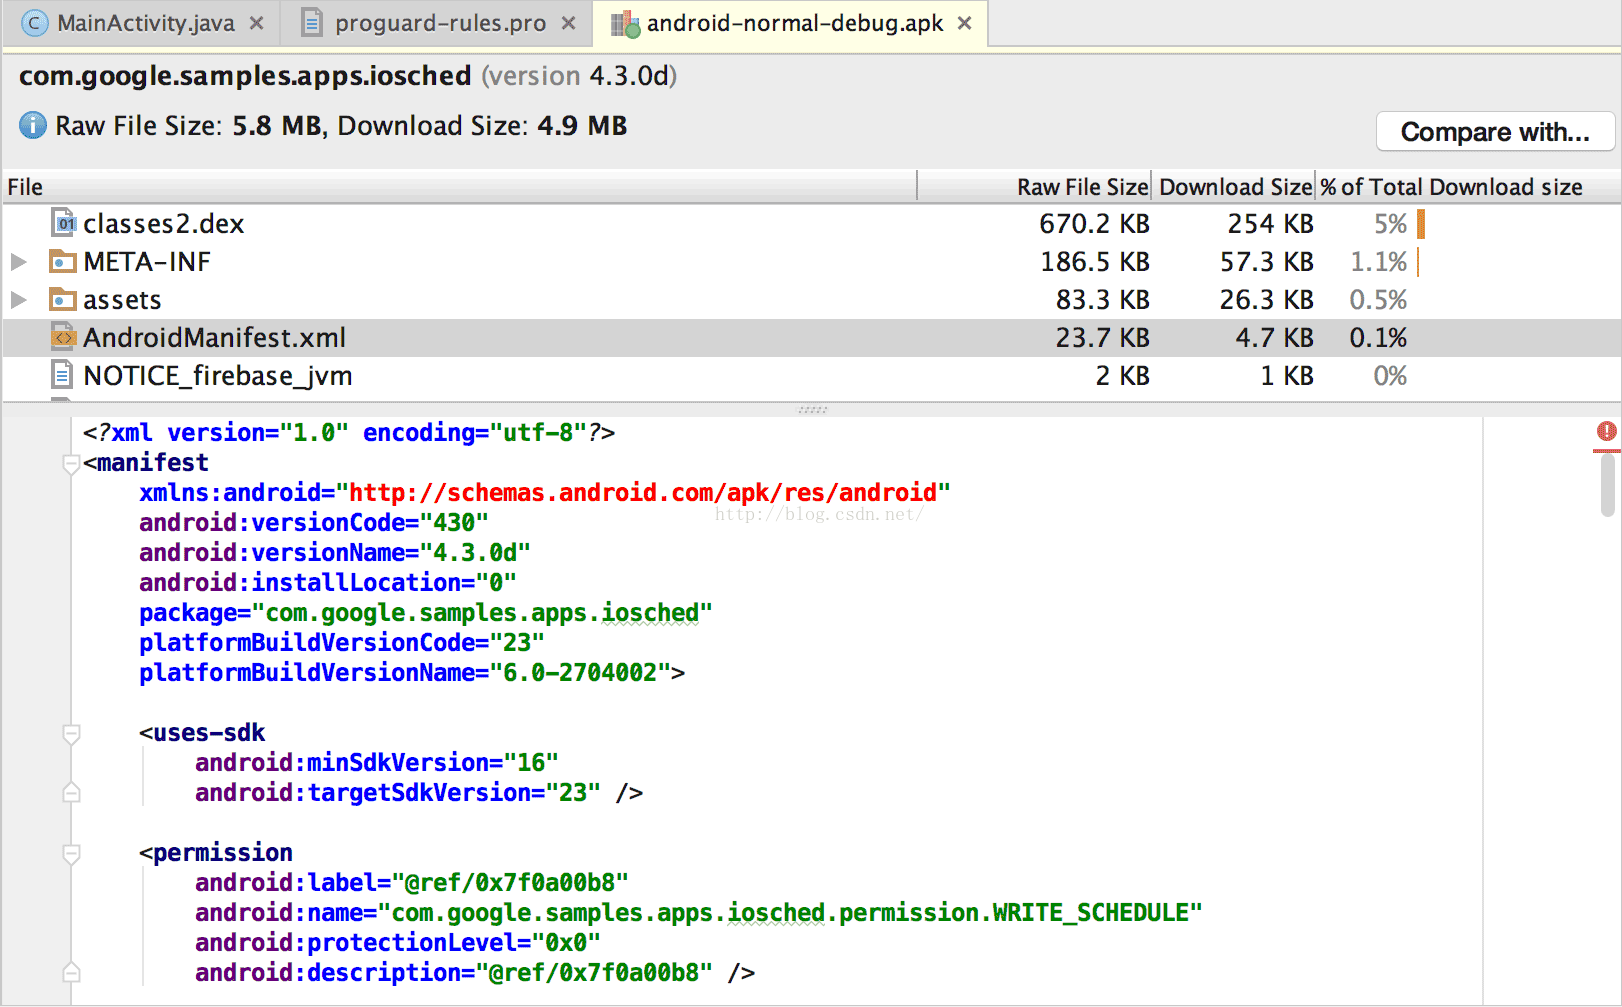This screenshot has height=1007, width=1622.
Task: Fold the permission XML block
Action: tap(71, 854)
